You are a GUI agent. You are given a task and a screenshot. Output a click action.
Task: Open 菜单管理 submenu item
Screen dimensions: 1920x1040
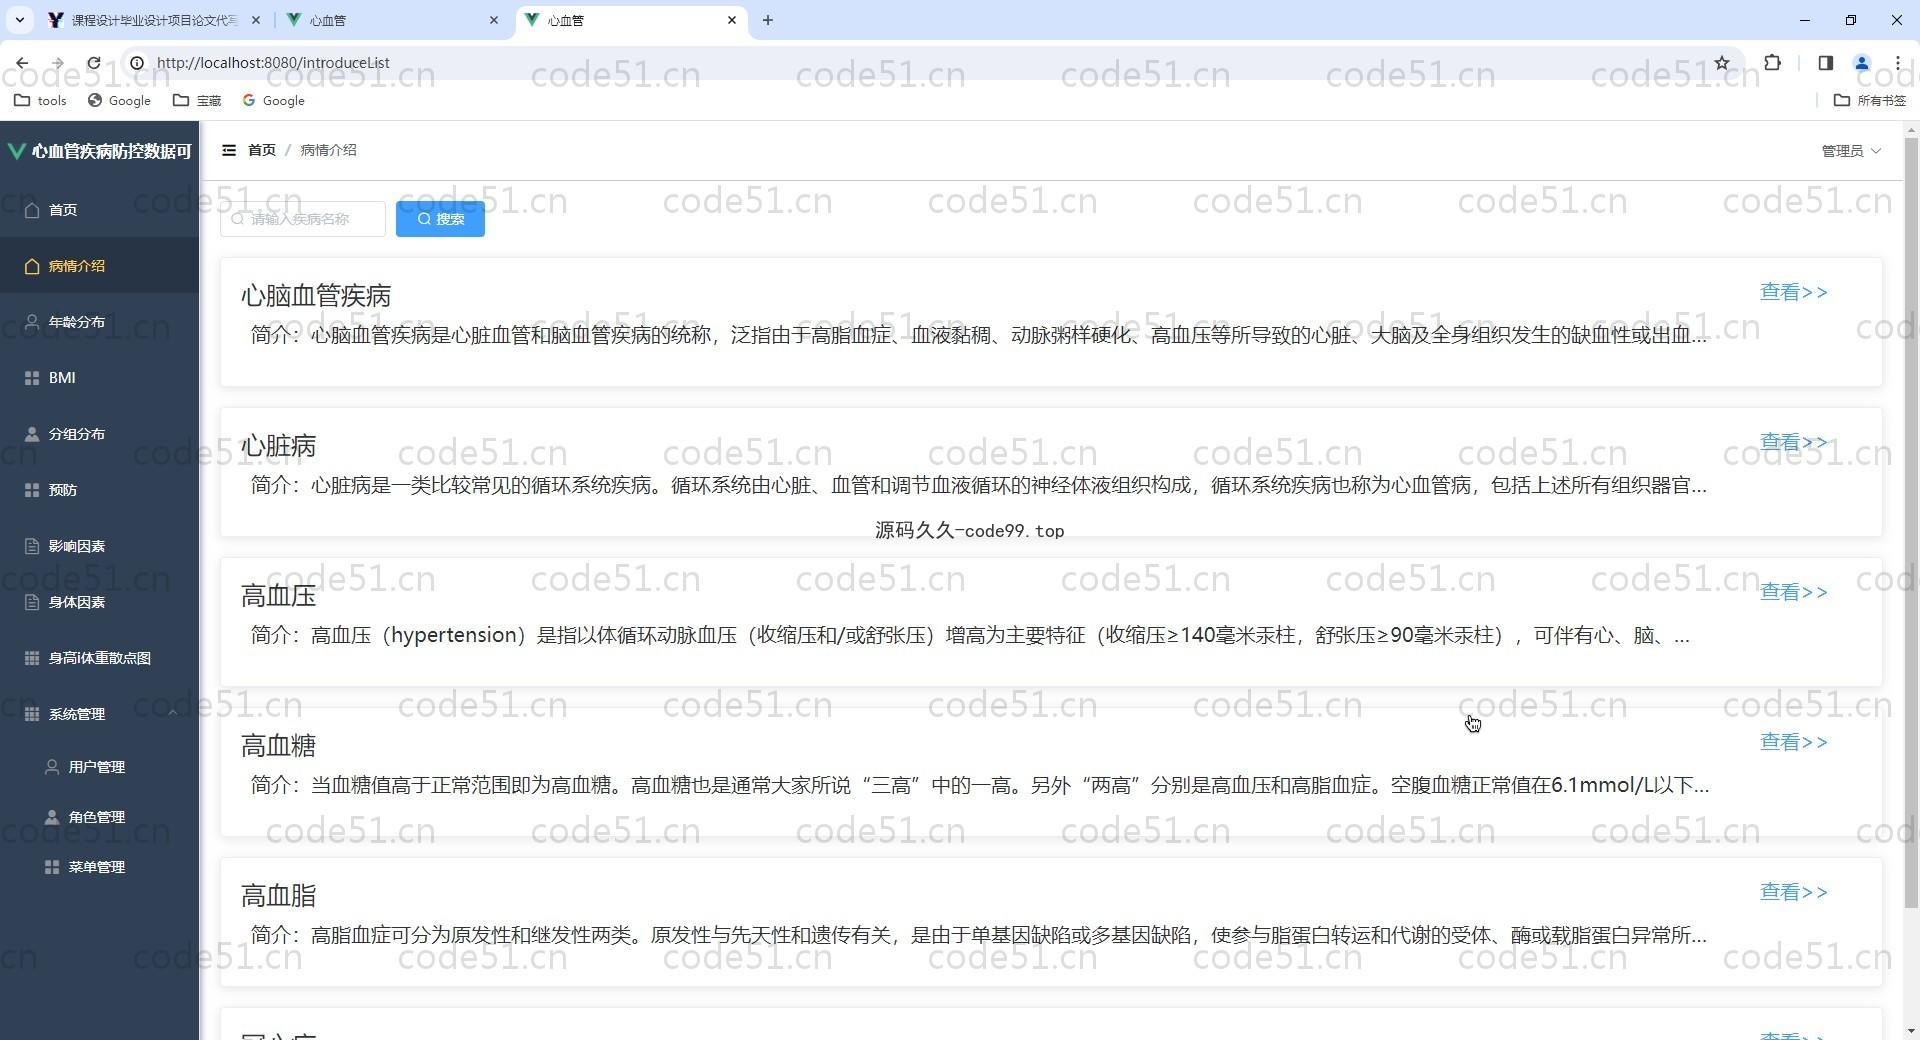[x=100, y=867]
